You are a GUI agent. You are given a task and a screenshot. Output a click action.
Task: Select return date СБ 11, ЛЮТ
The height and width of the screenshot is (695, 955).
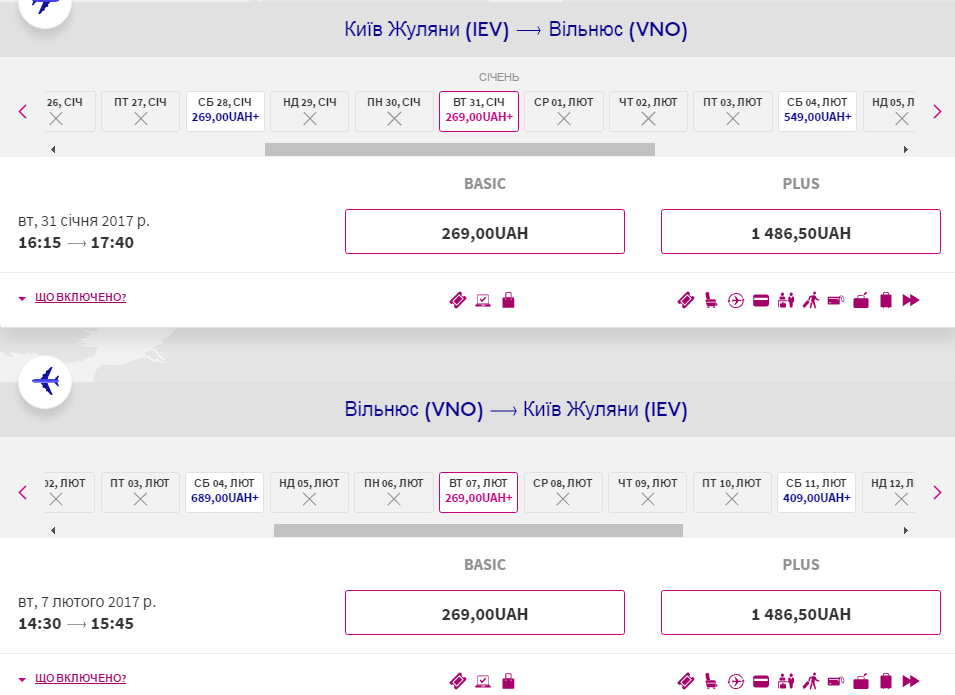pos(817,492)
